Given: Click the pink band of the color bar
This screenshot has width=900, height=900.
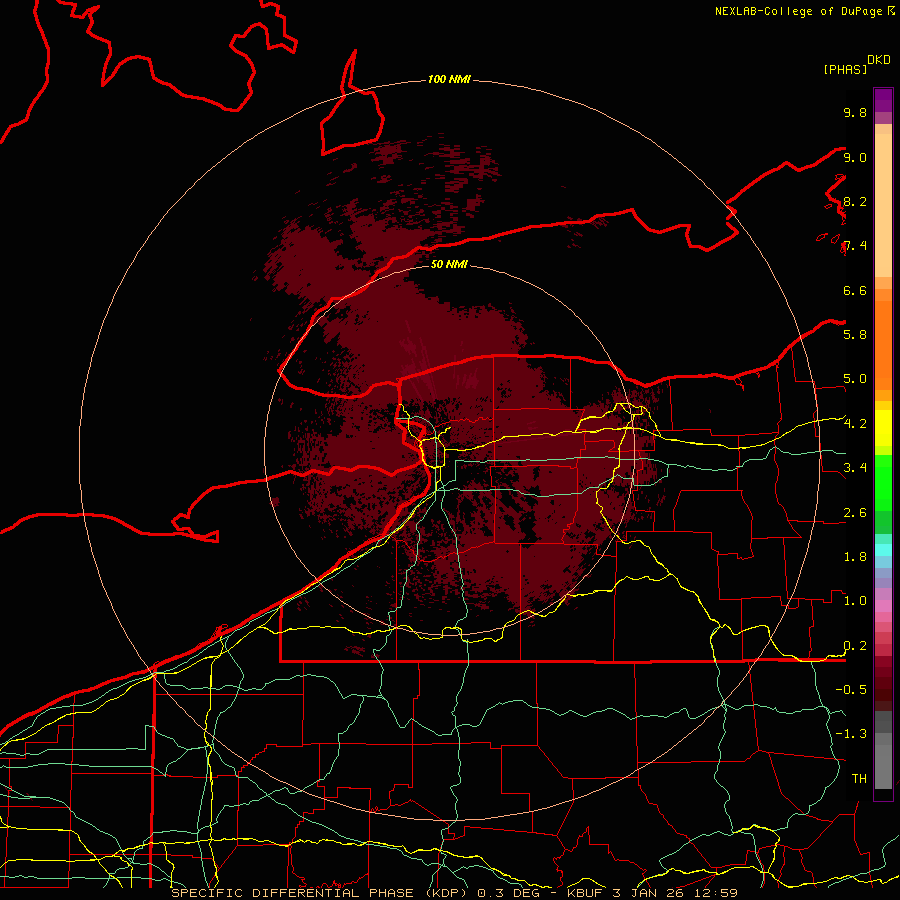Looking at the screenshot, I should [883, 606].
